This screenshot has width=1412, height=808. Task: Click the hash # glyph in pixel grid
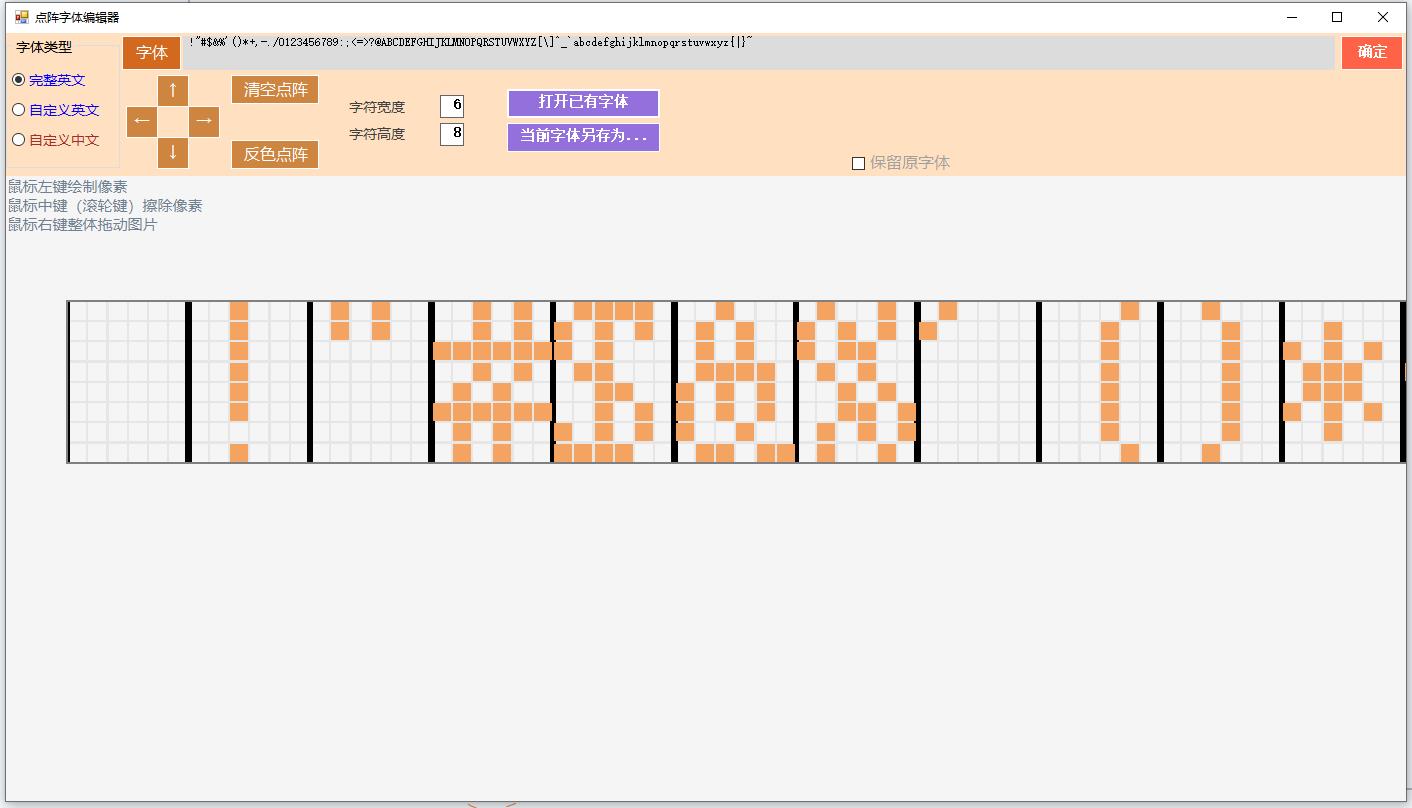(492, 381)
